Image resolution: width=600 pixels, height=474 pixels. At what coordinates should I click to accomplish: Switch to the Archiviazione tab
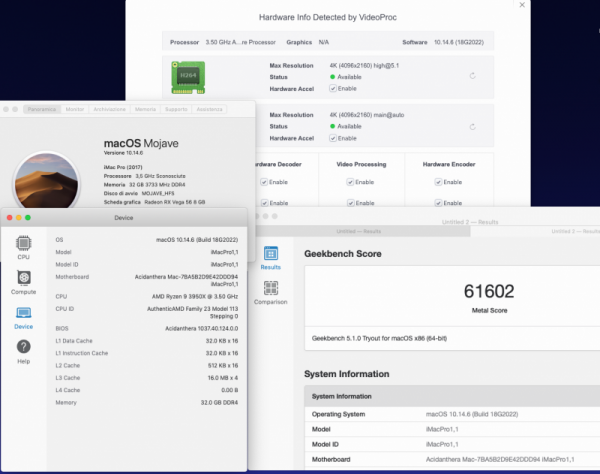point(109,109)
